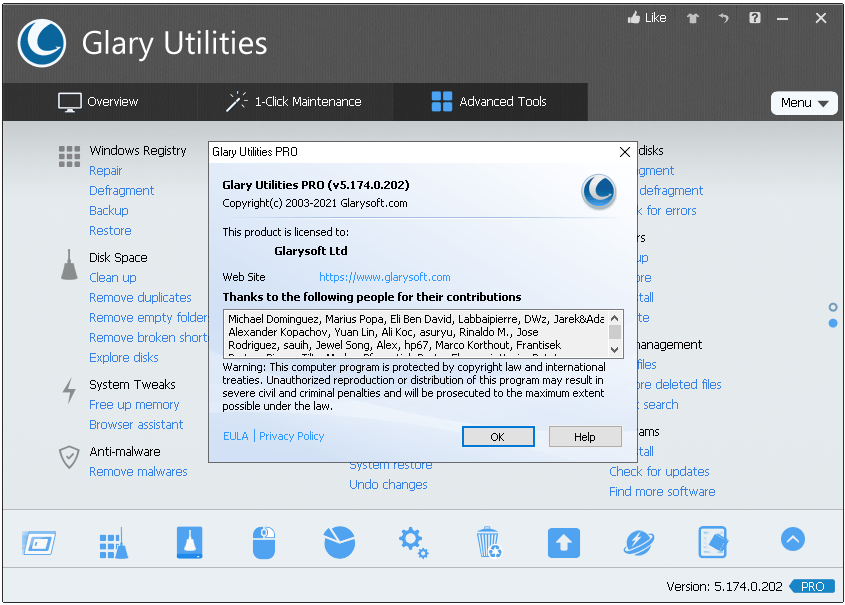Open the Disk Space Analyzer pie icon

340,542
